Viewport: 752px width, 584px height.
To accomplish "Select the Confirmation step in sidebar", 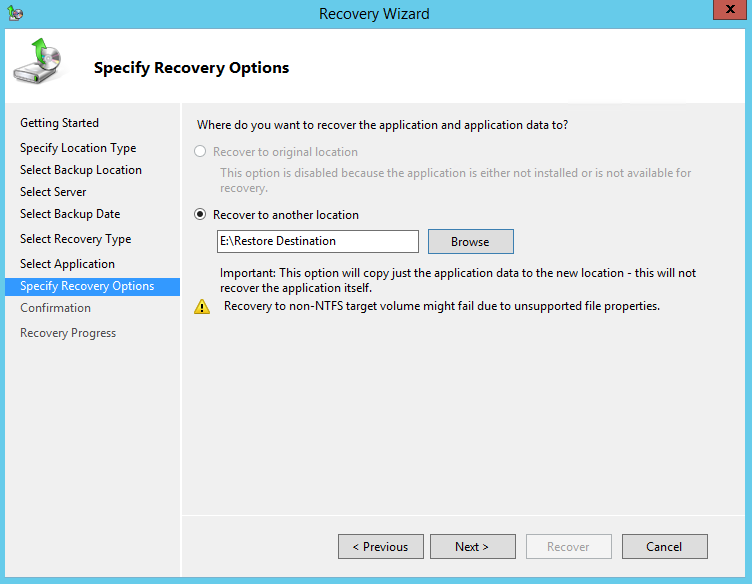I will 55,308.
